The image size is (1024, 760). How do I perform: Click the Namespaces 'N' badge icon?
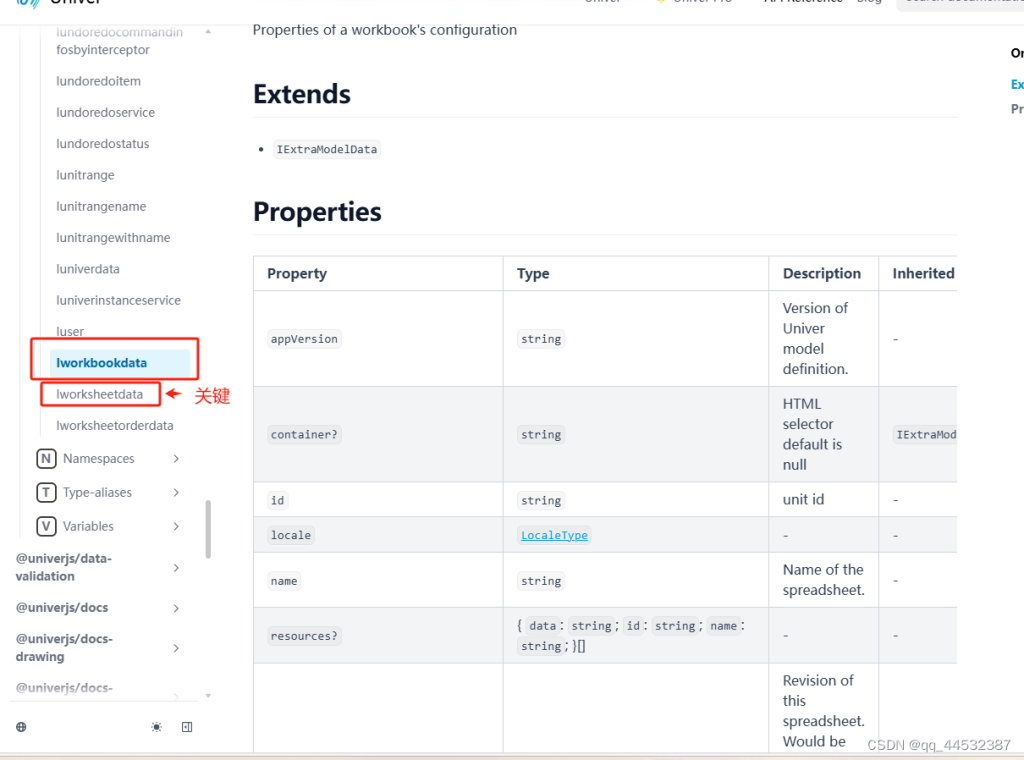click(46, 459)
